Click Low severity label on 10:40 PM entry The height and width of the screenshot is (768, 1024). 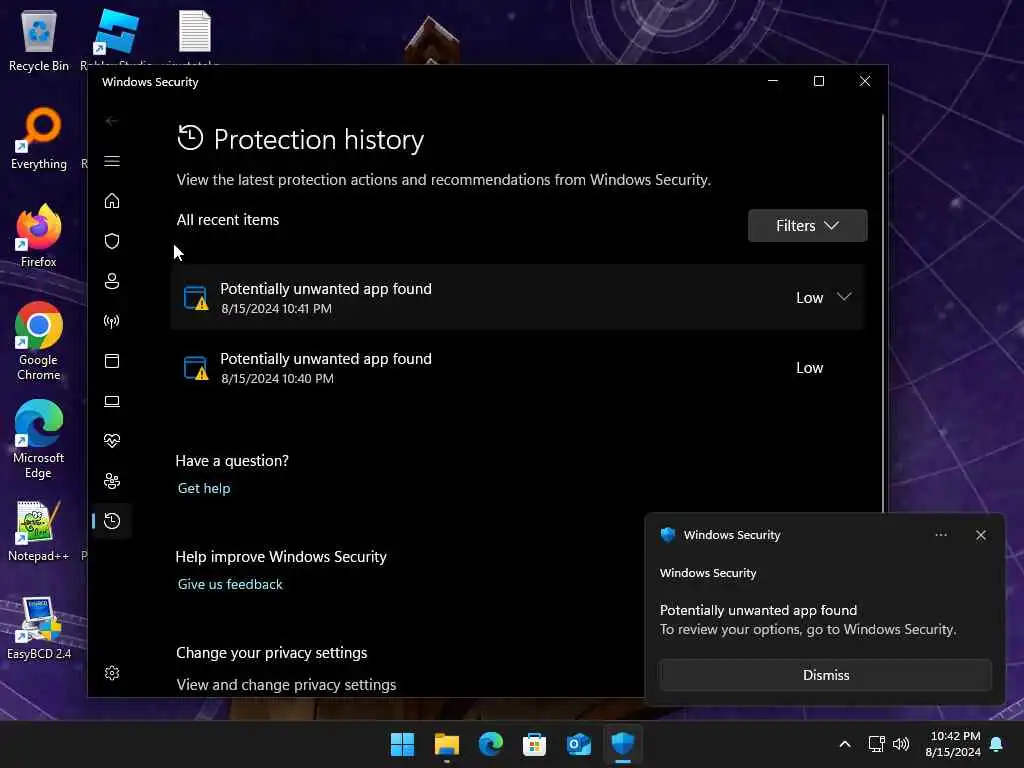pyautogui.click(x=809, y=368)
